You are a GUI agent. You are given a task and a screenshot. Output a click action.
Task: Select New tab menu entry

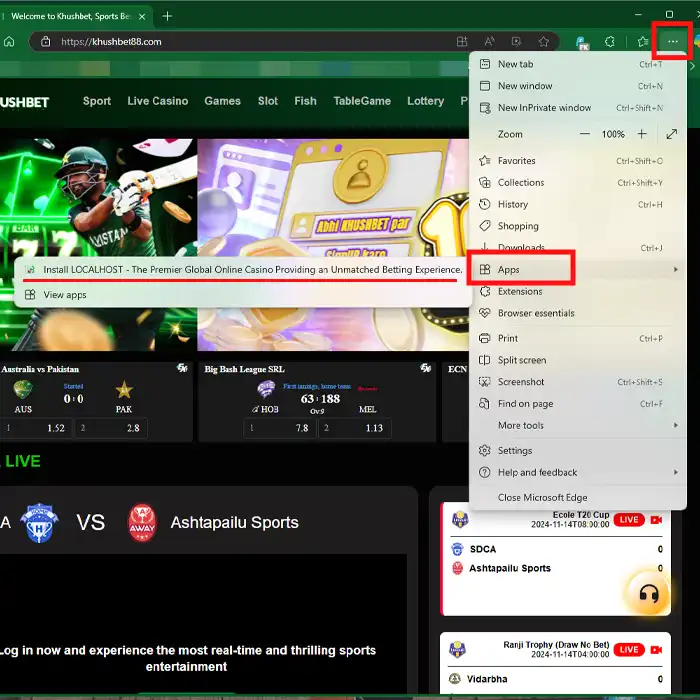click(577, 64)
